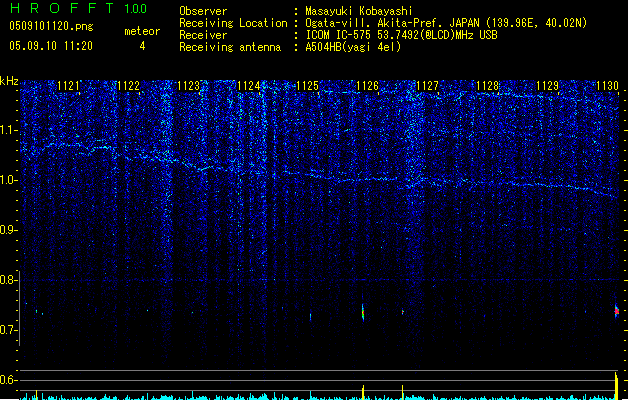
Task: Click the 1125 time marker
Action: [x=307, y=86]
